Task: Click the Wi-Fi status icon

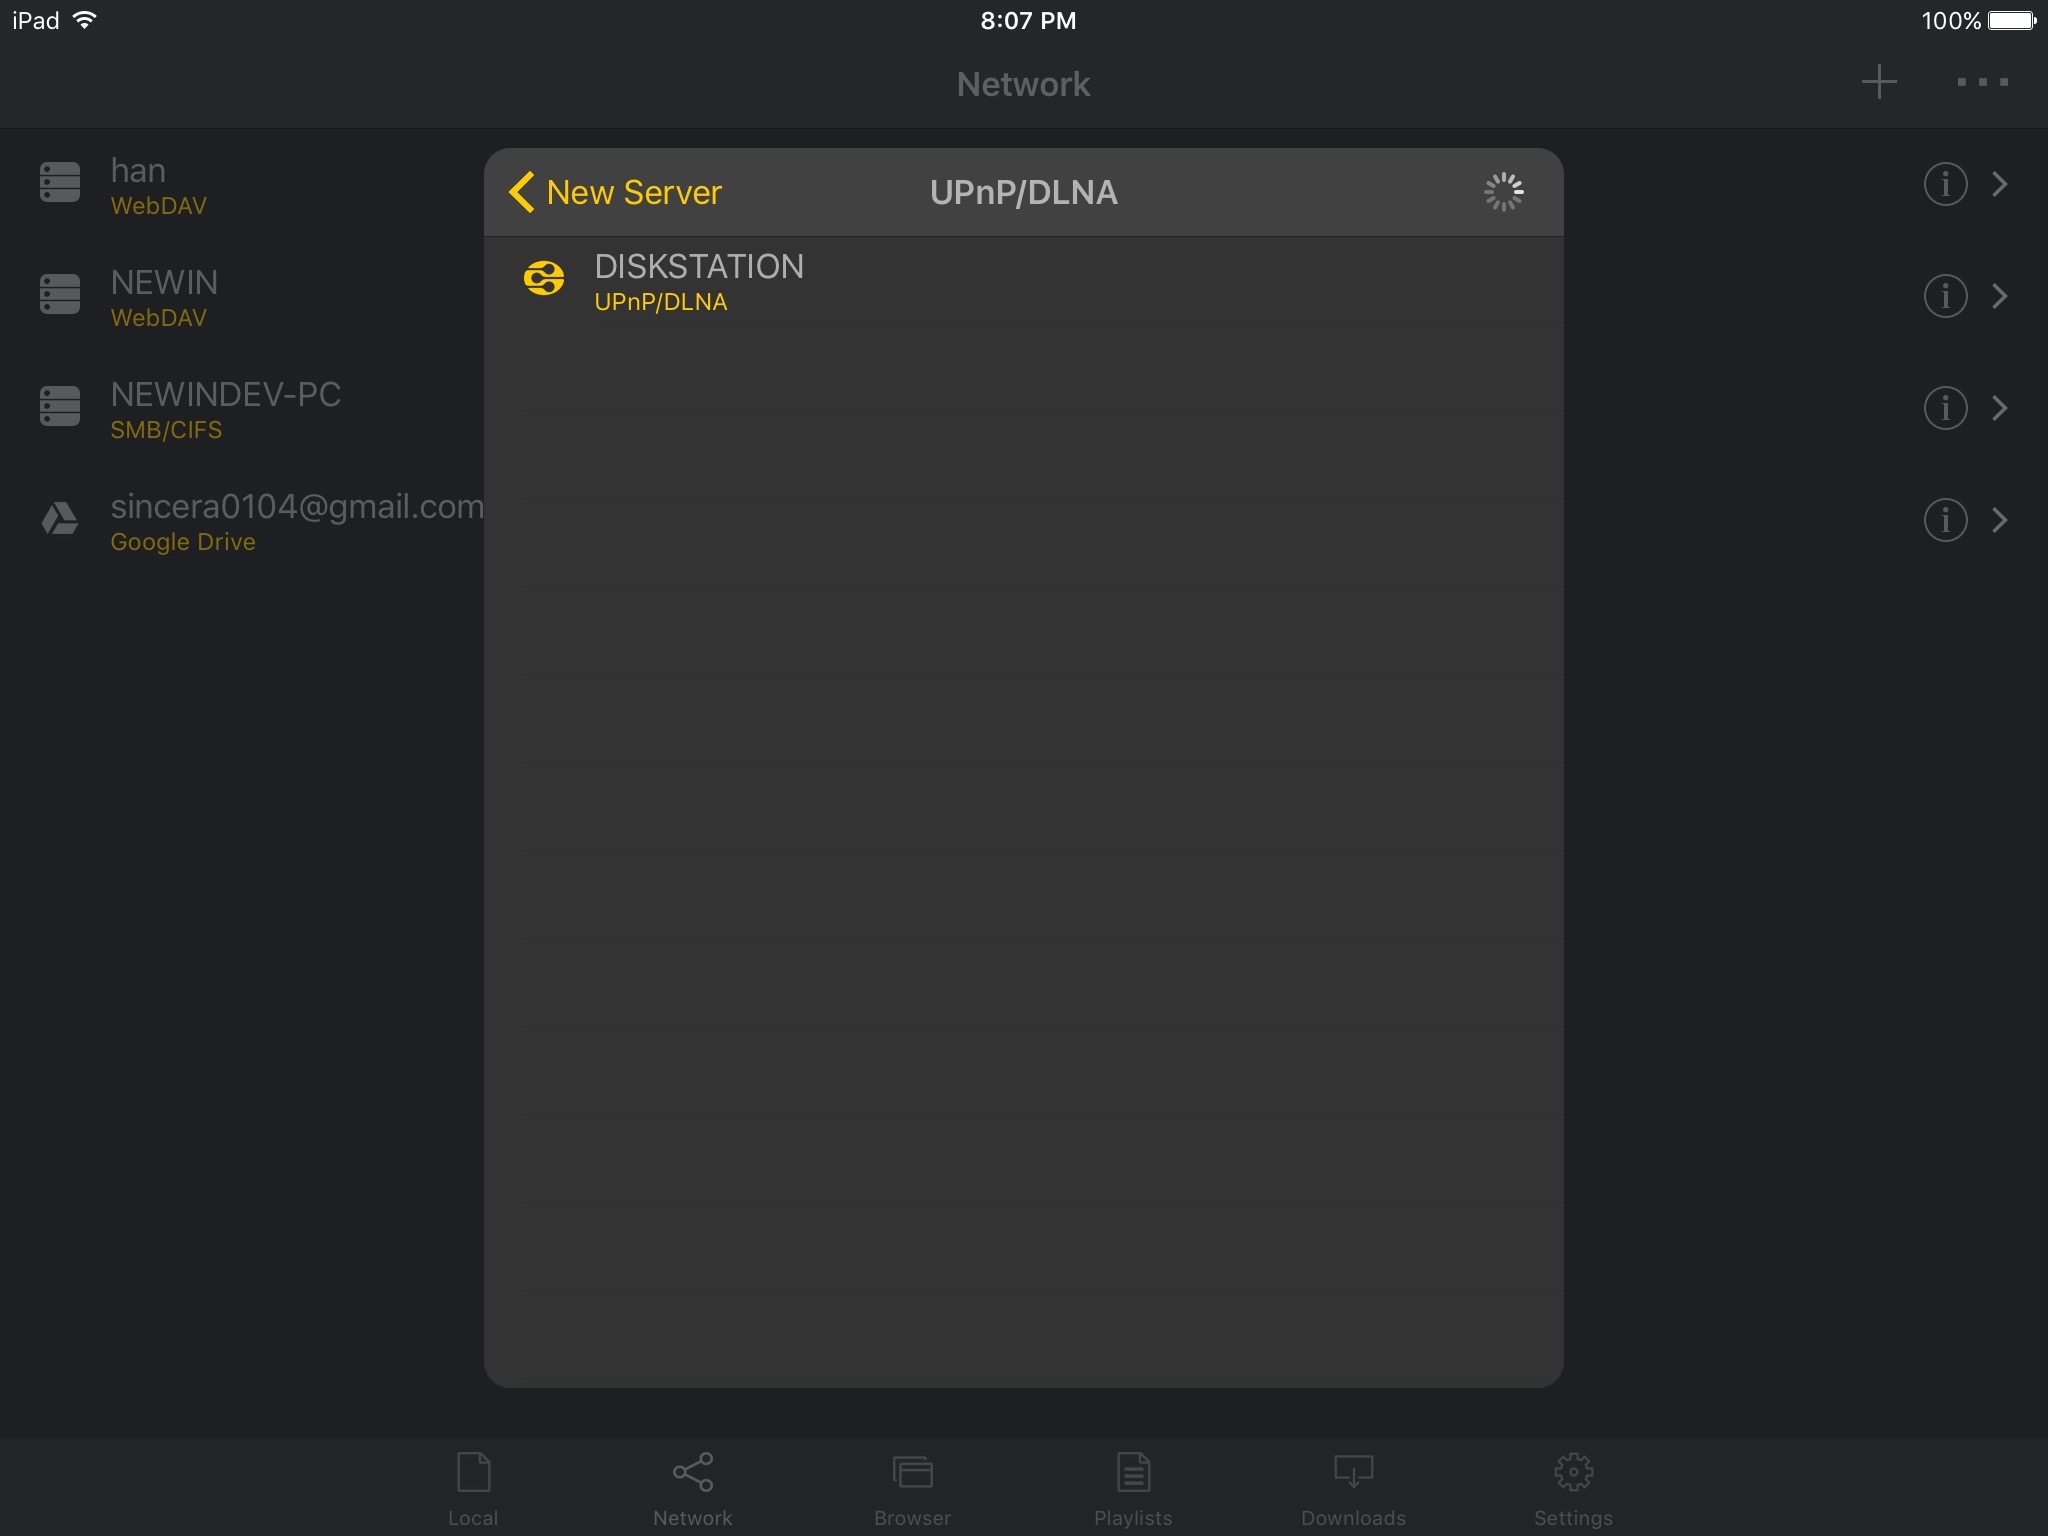Action: 85,20
